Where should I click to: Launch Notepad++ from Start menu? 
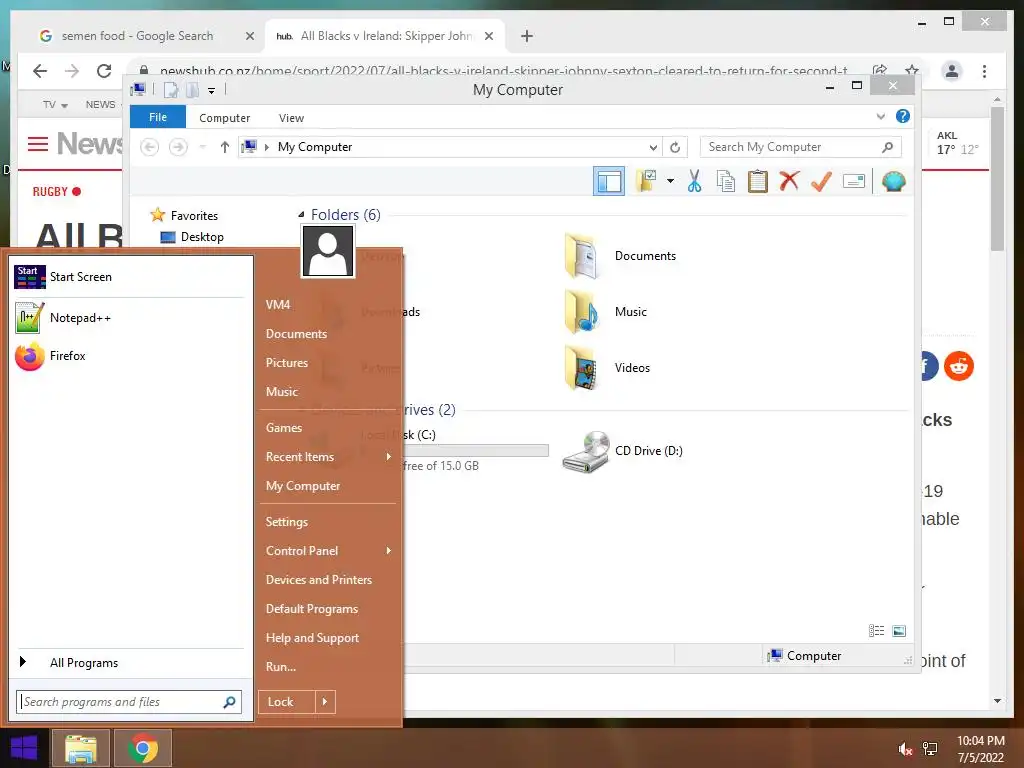pos(129,318)
